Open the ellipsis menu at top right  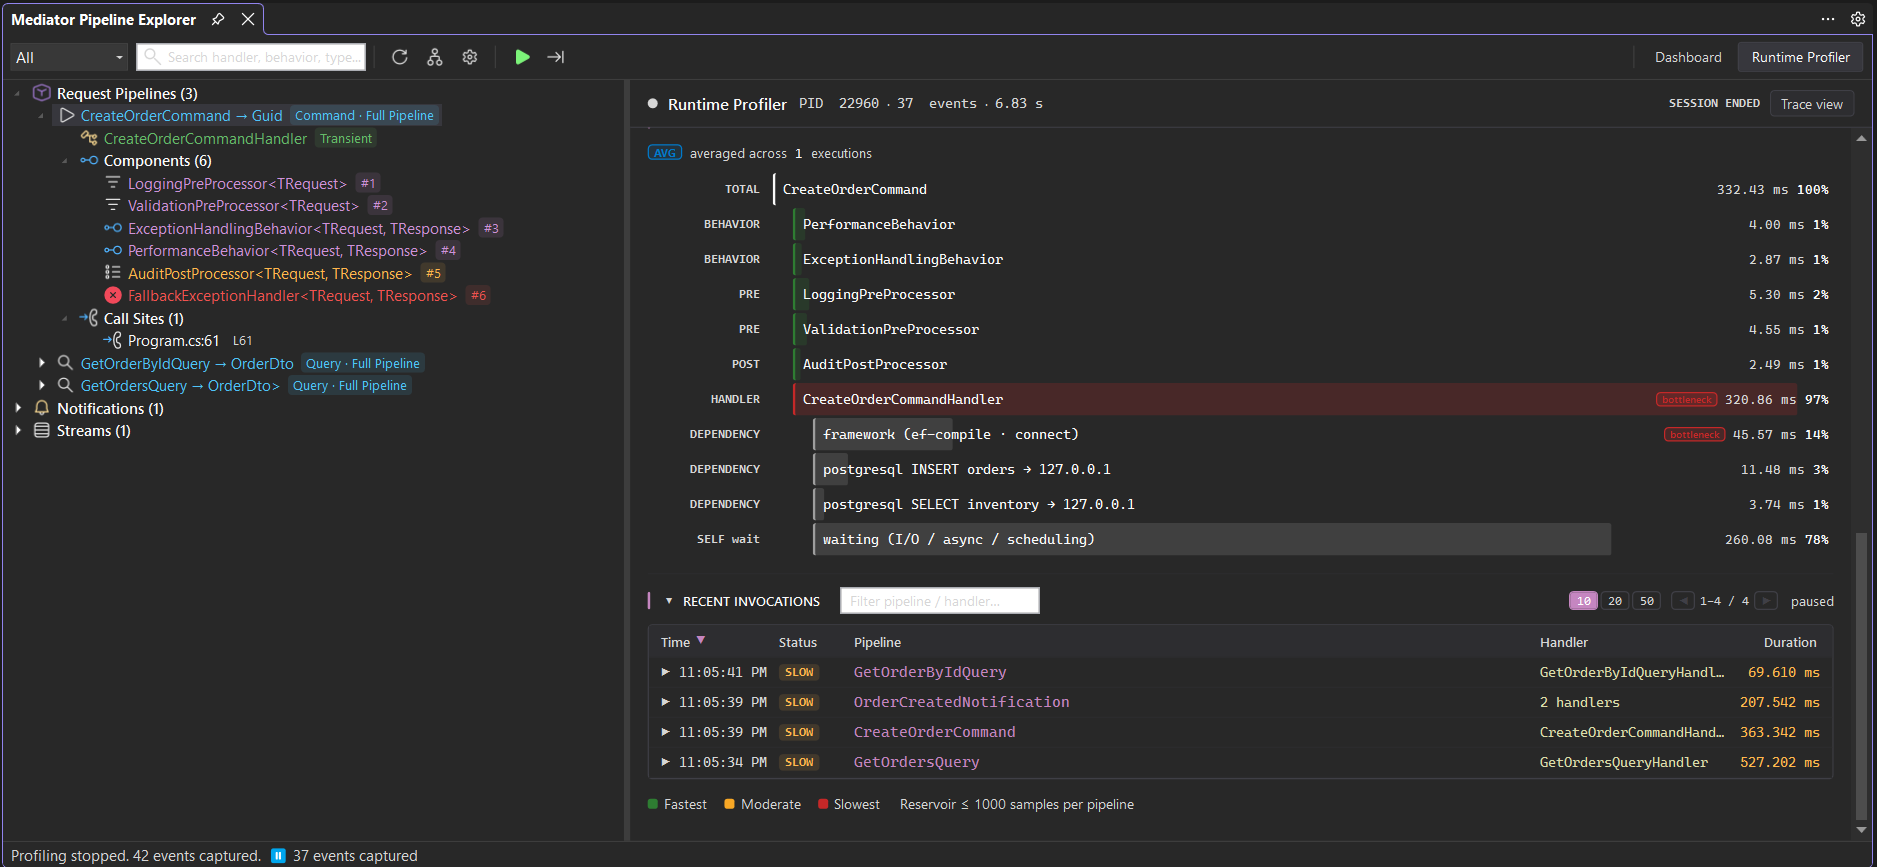[x=1828, y=19]
